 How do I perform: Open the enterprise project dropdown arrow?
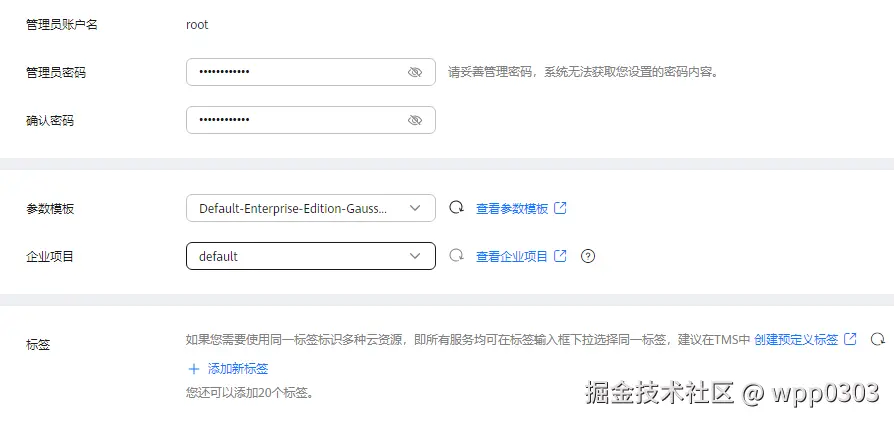click(415, 256)
